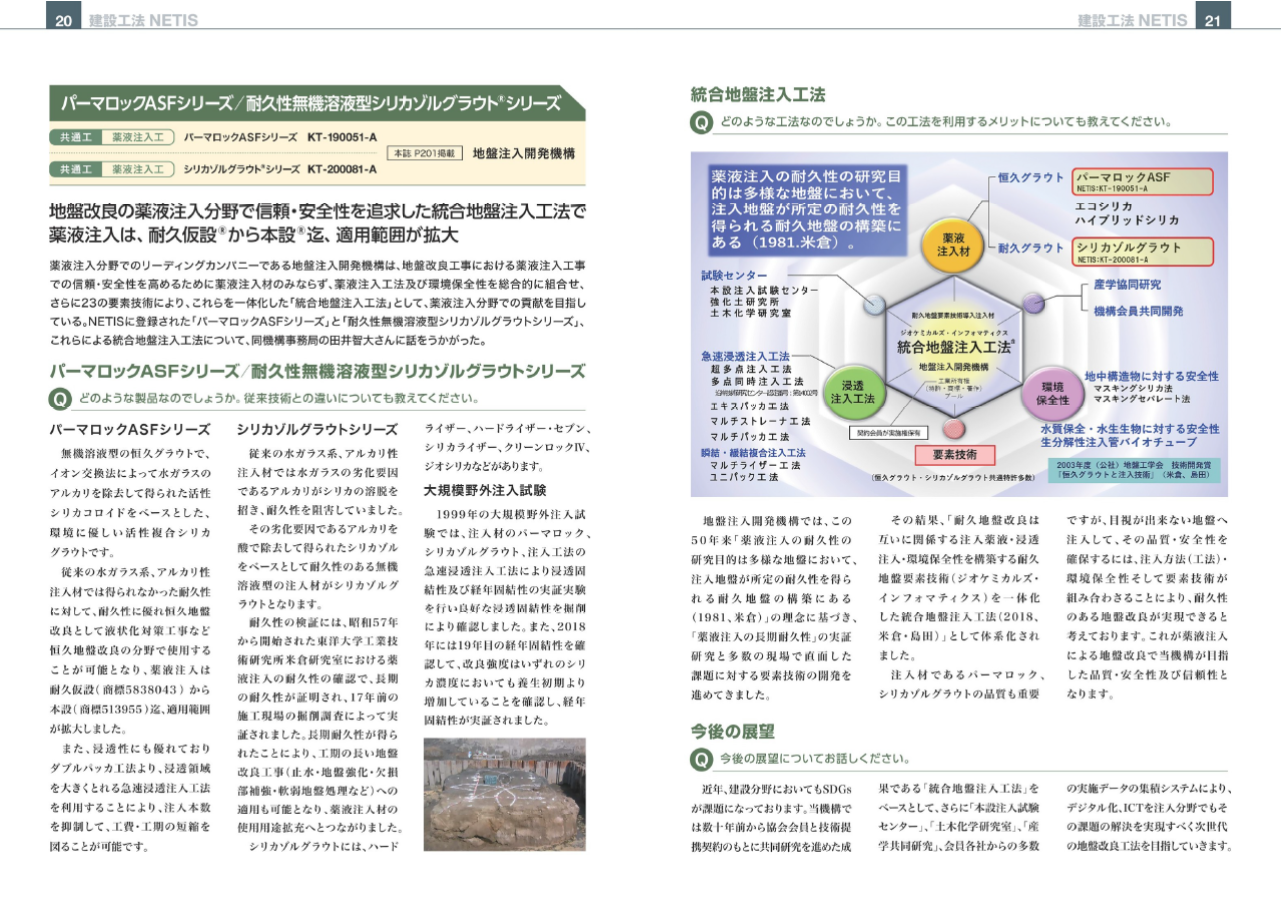Click the light-blue sphere linked to 試験センター

coord(874,304)
